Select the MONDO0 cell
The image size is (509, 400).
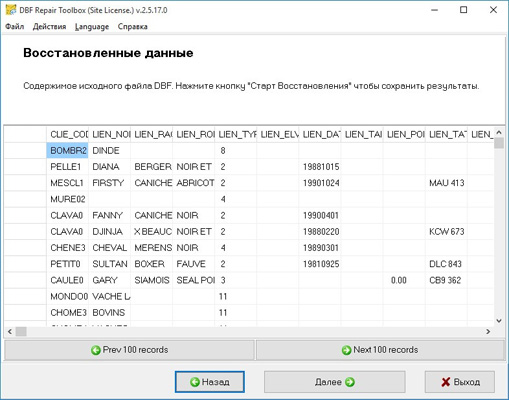(x=67, y=297)
